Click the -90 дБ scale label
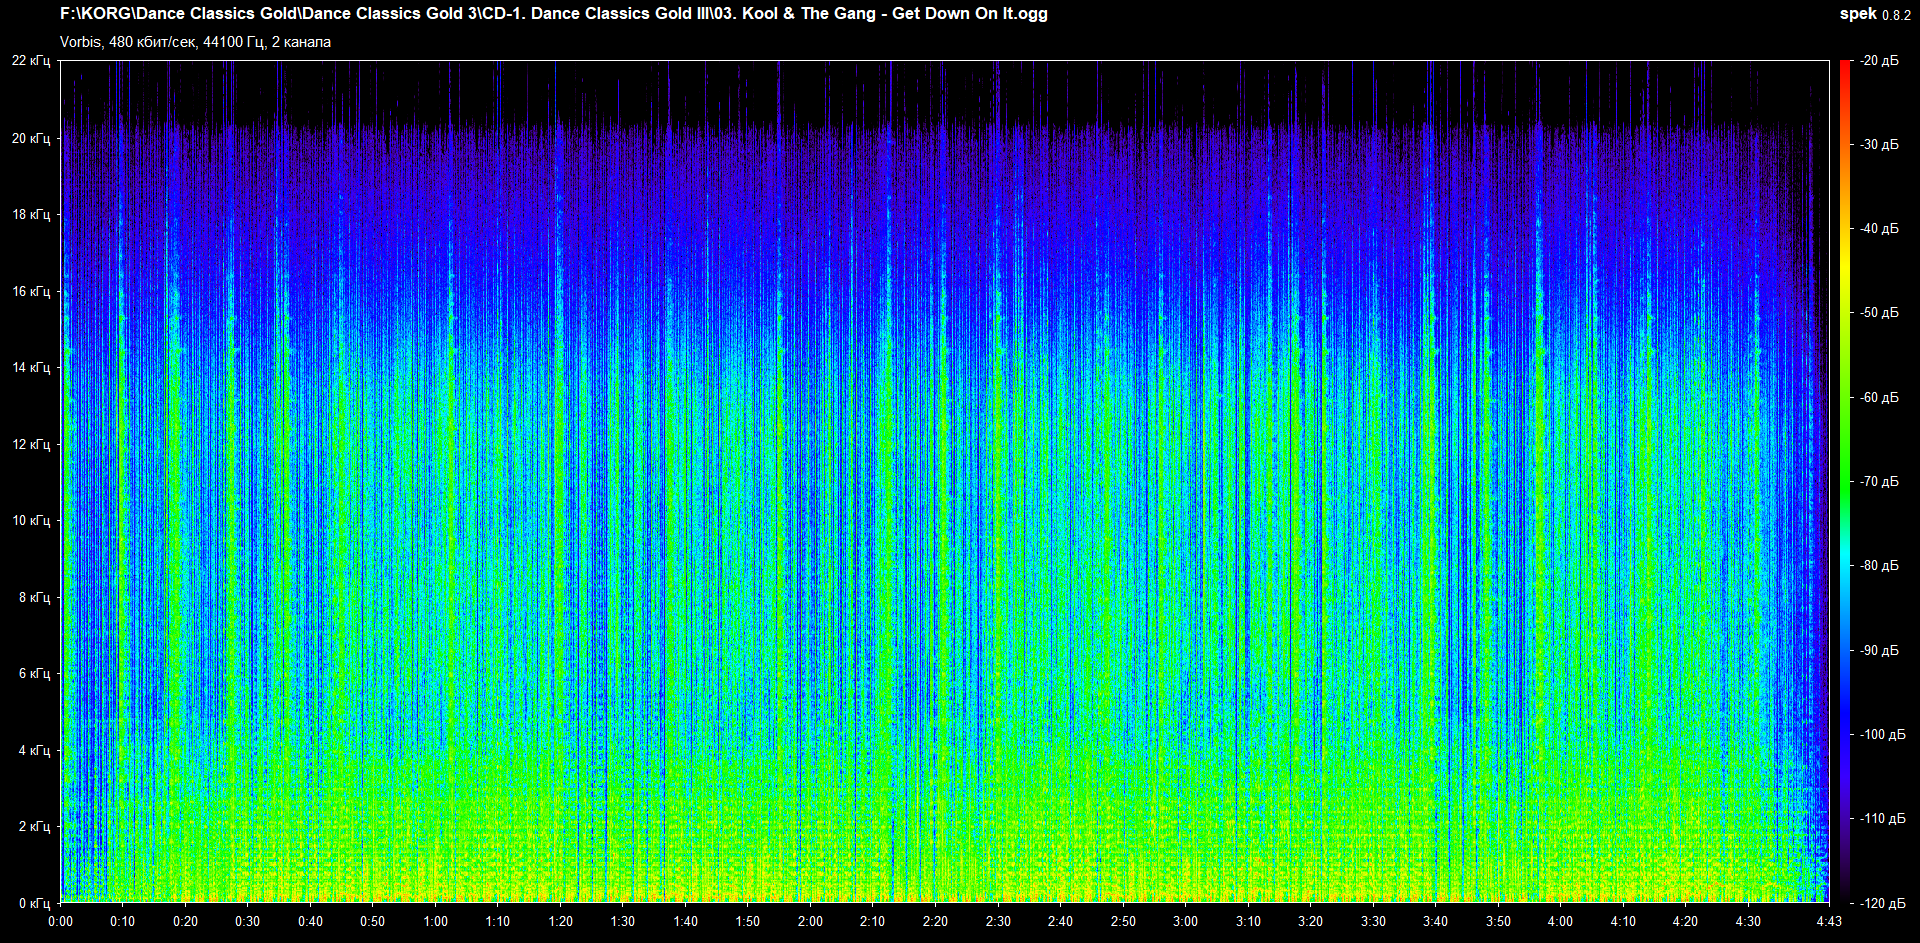The height and width of the screenshot is (943, 1920). pyautogui.click(x=1879, y=651)
